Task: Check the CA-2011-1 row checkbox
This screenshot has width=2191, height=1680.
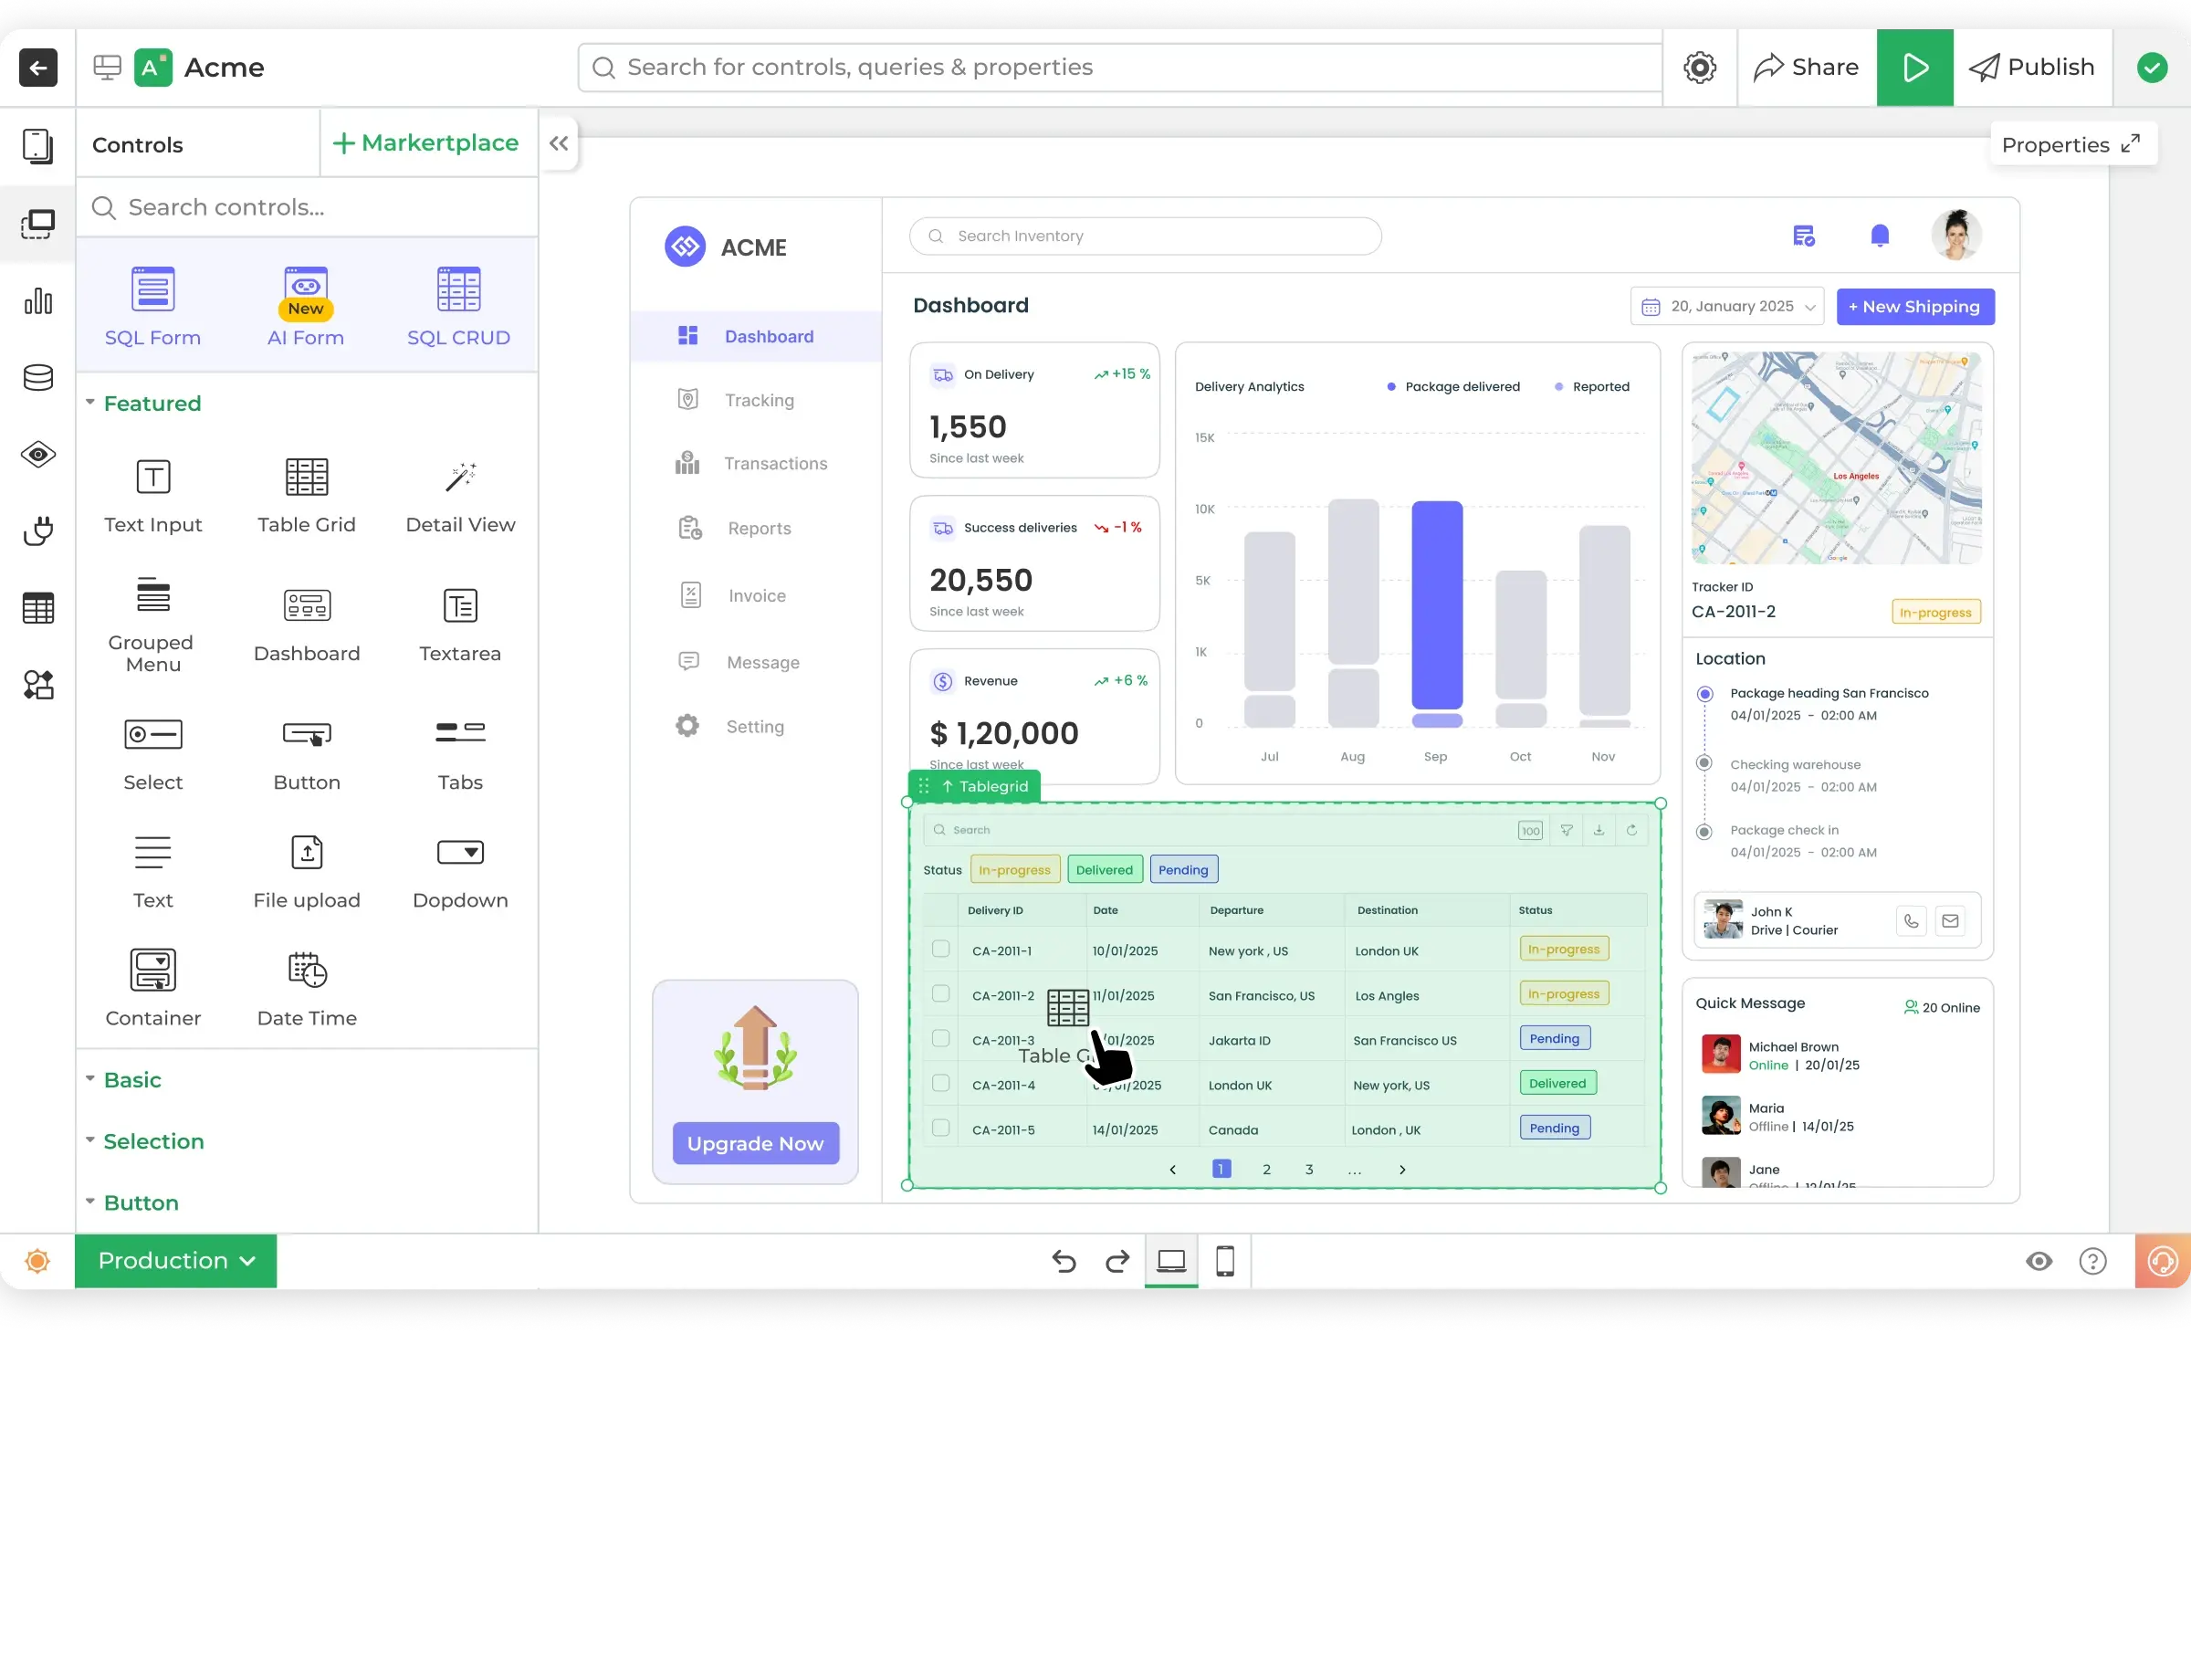Action: click(x=941, y=949)
